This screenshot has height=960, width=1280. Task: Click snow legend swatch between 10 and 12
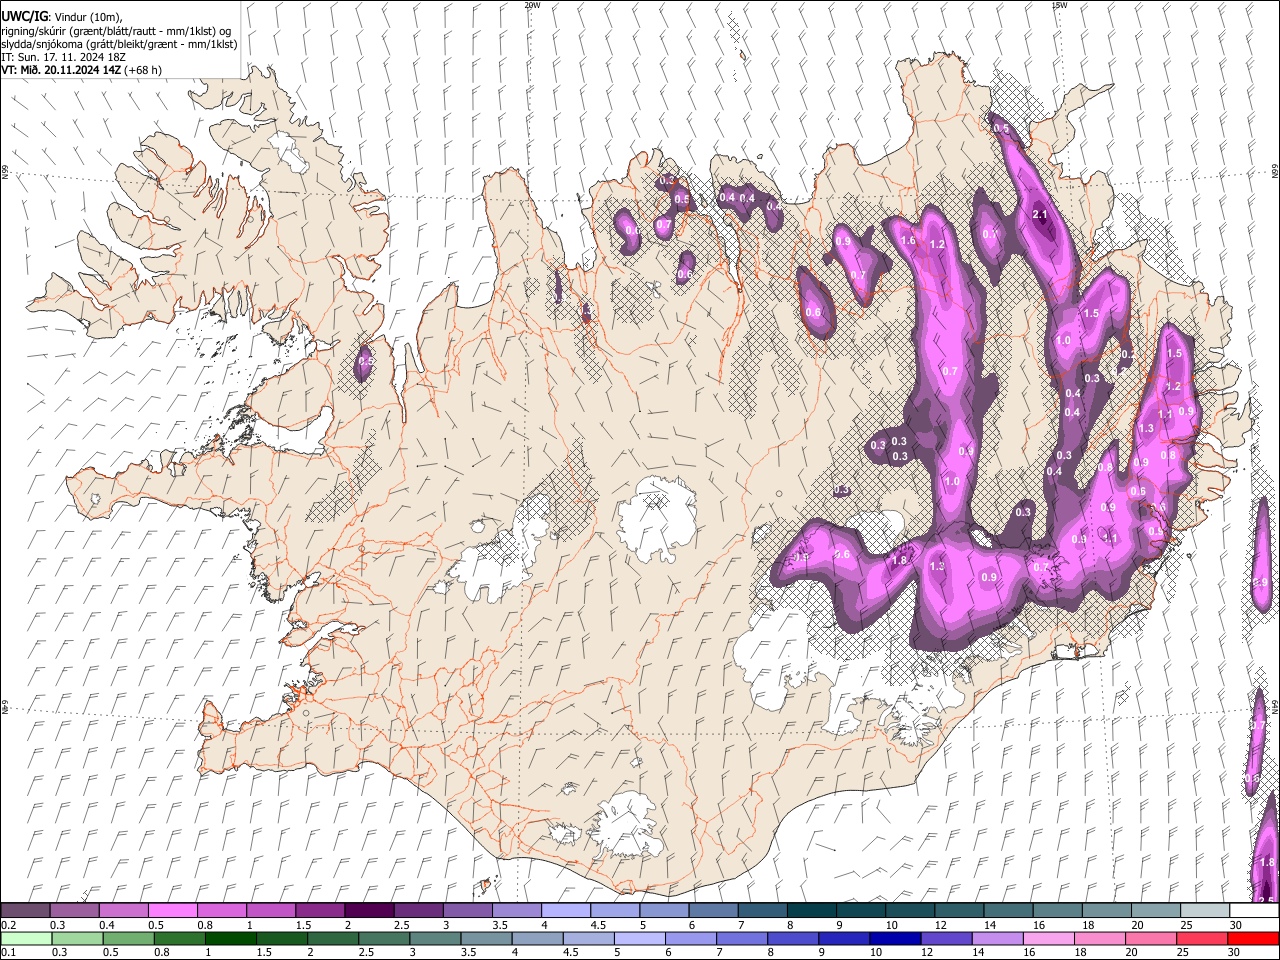coord(910,910)
